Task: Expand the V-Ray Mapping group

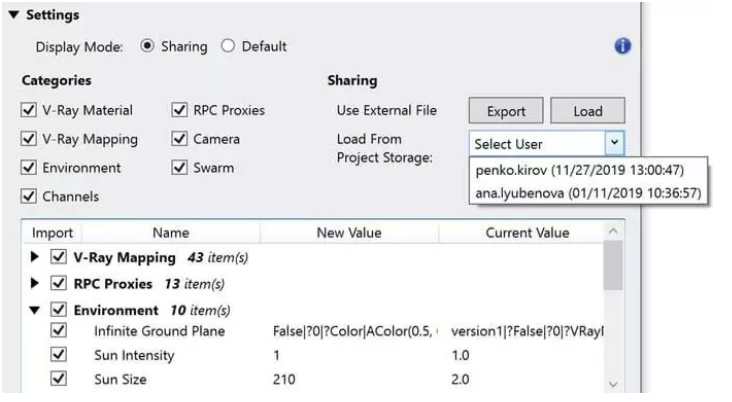Action: pos(37,258)
